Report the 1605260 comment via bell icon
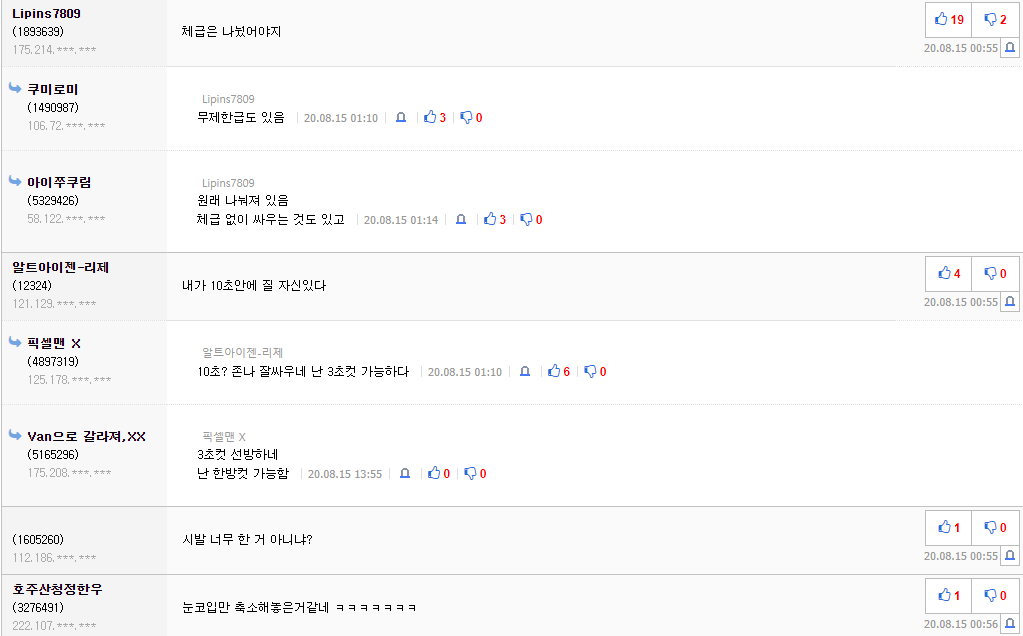 point(1010,556)
